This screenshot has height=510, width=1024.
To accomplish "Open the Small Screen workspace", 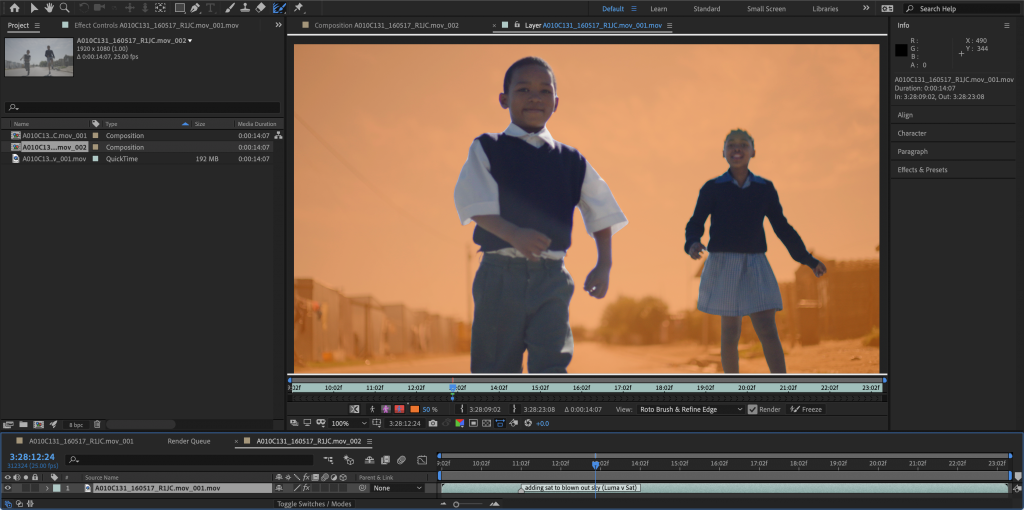I will coord(766,9).
